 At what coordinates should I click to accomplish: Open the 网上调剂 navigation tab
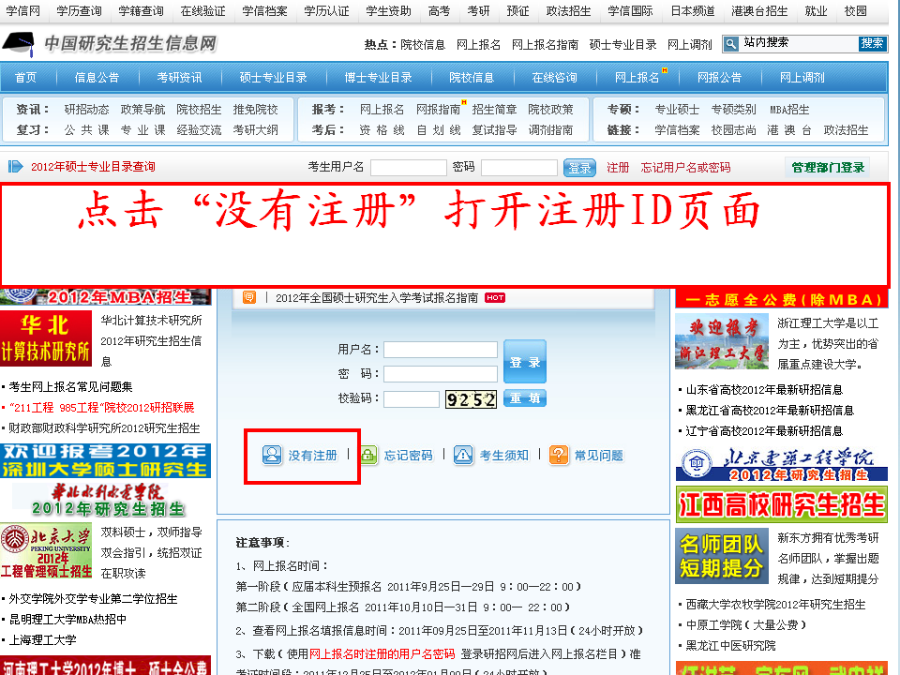802,77
